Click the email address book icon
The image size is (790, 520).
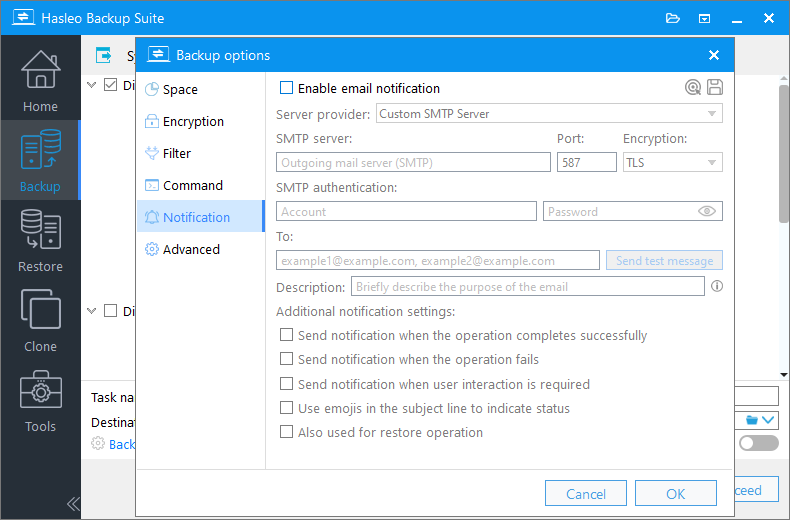point(693,87)
